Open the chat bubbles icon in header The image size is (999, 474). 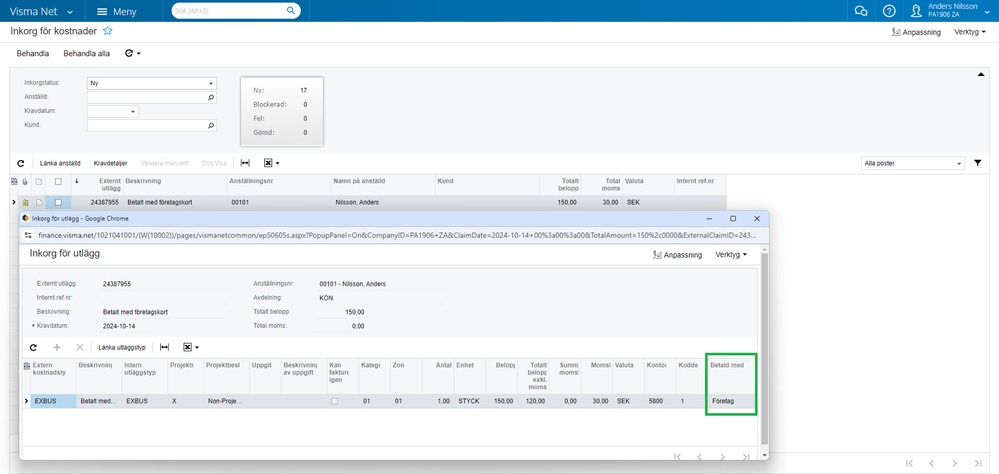[x=861, y=11]
